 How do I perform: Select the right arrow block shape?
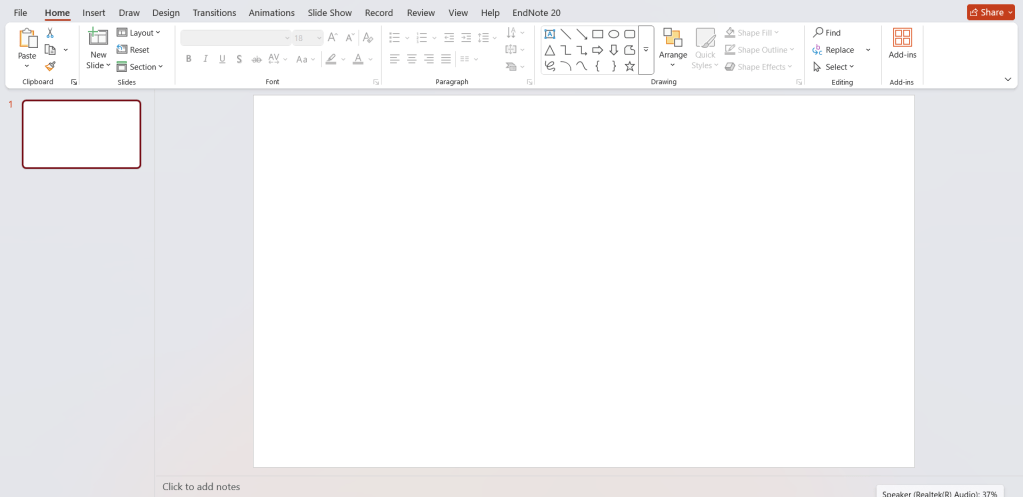598,50
